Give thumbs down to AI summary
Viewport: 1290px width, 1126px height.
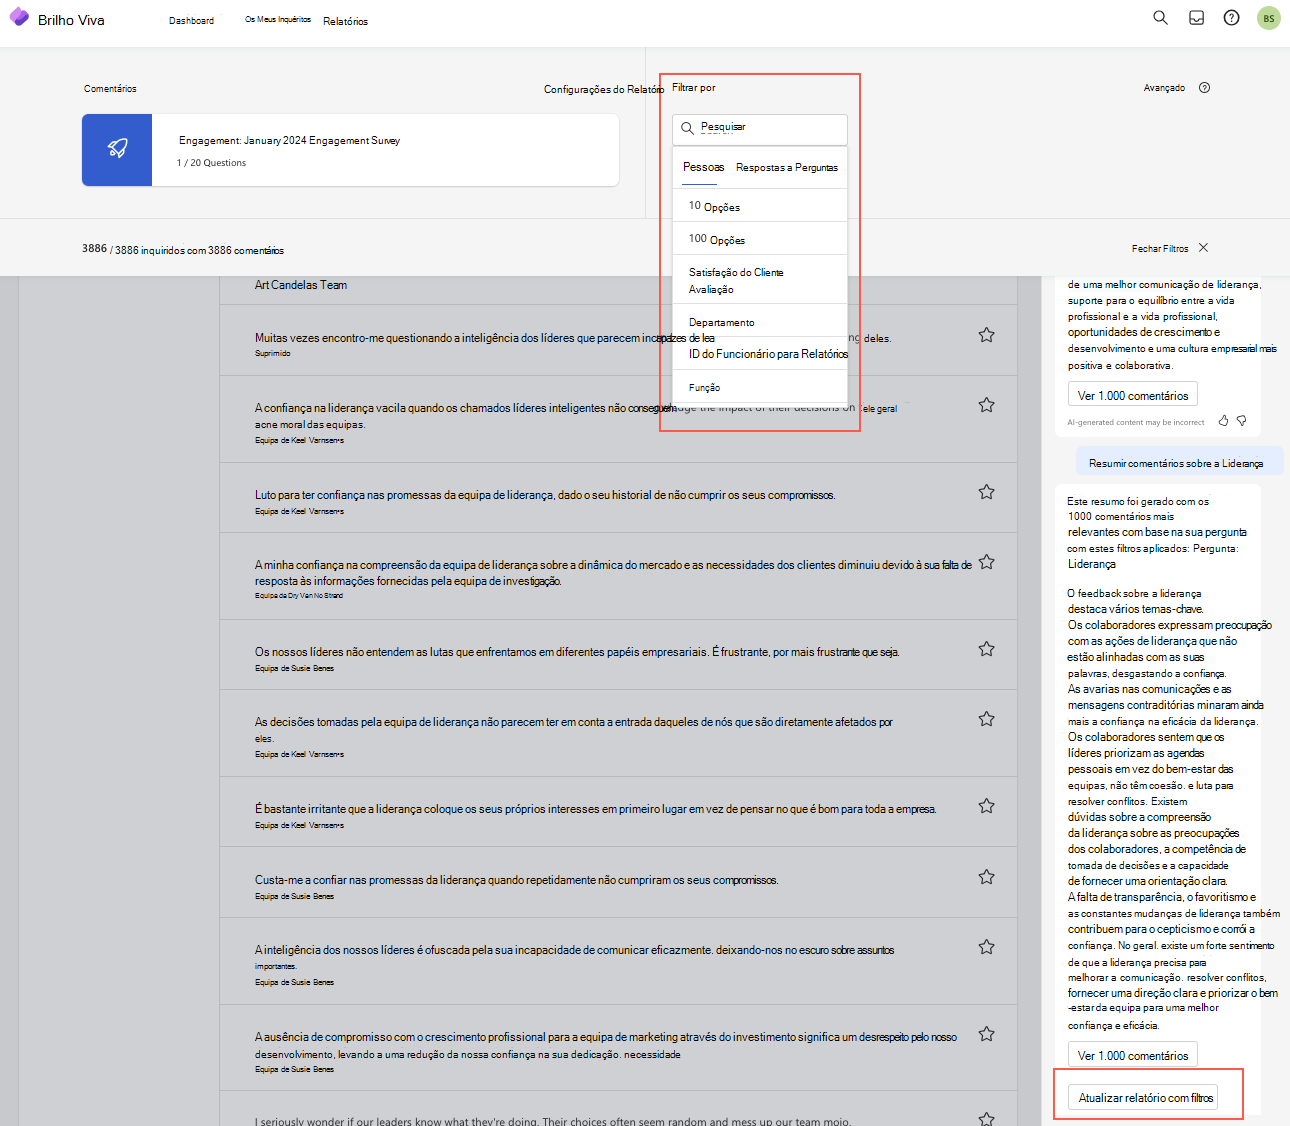(1241, 421)
